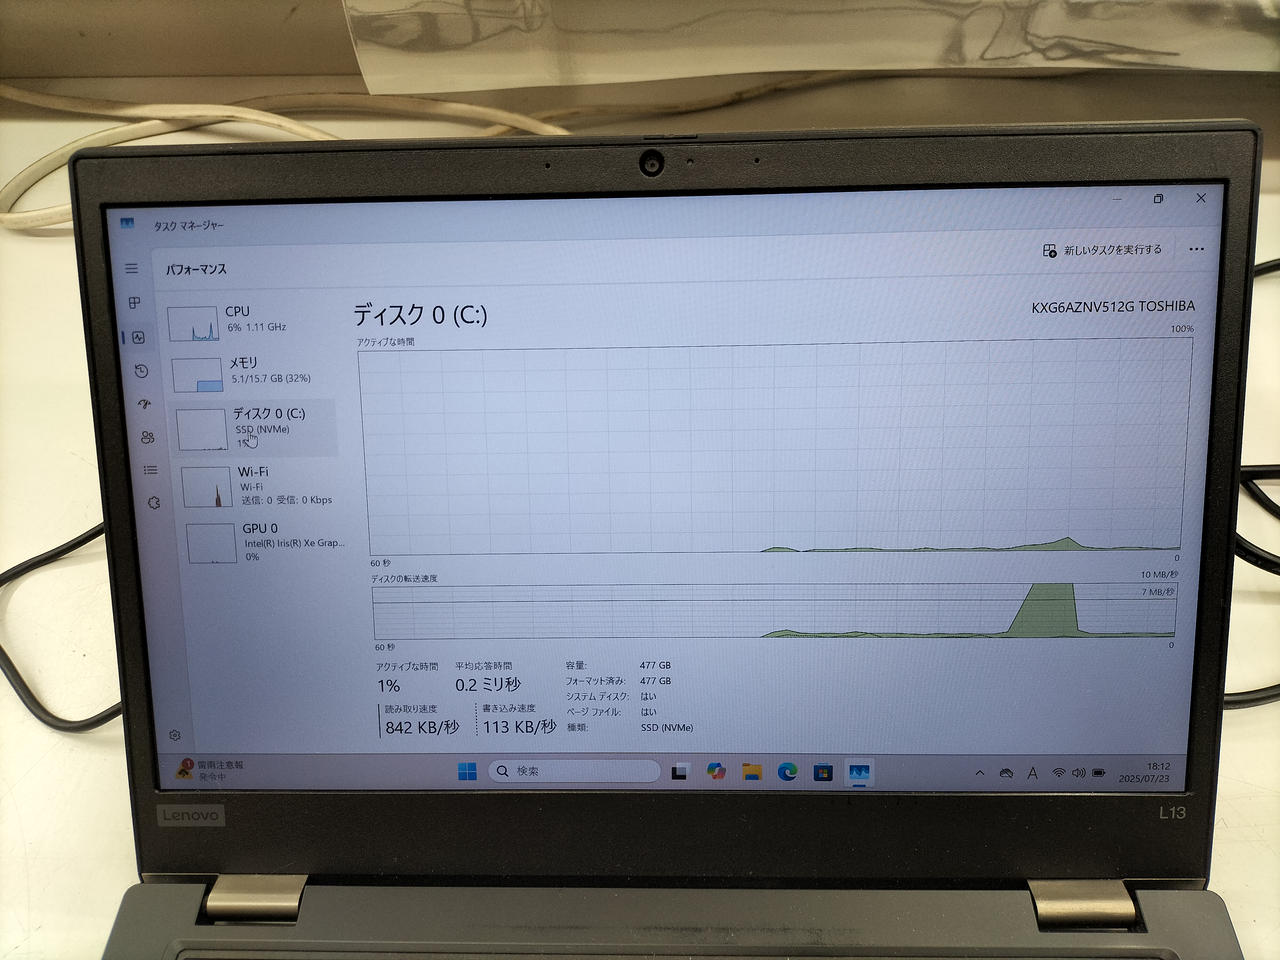Open the Details list page icon
This screenshot has width=1280, height=960.
pyautogui.click(x=150, y=470)
